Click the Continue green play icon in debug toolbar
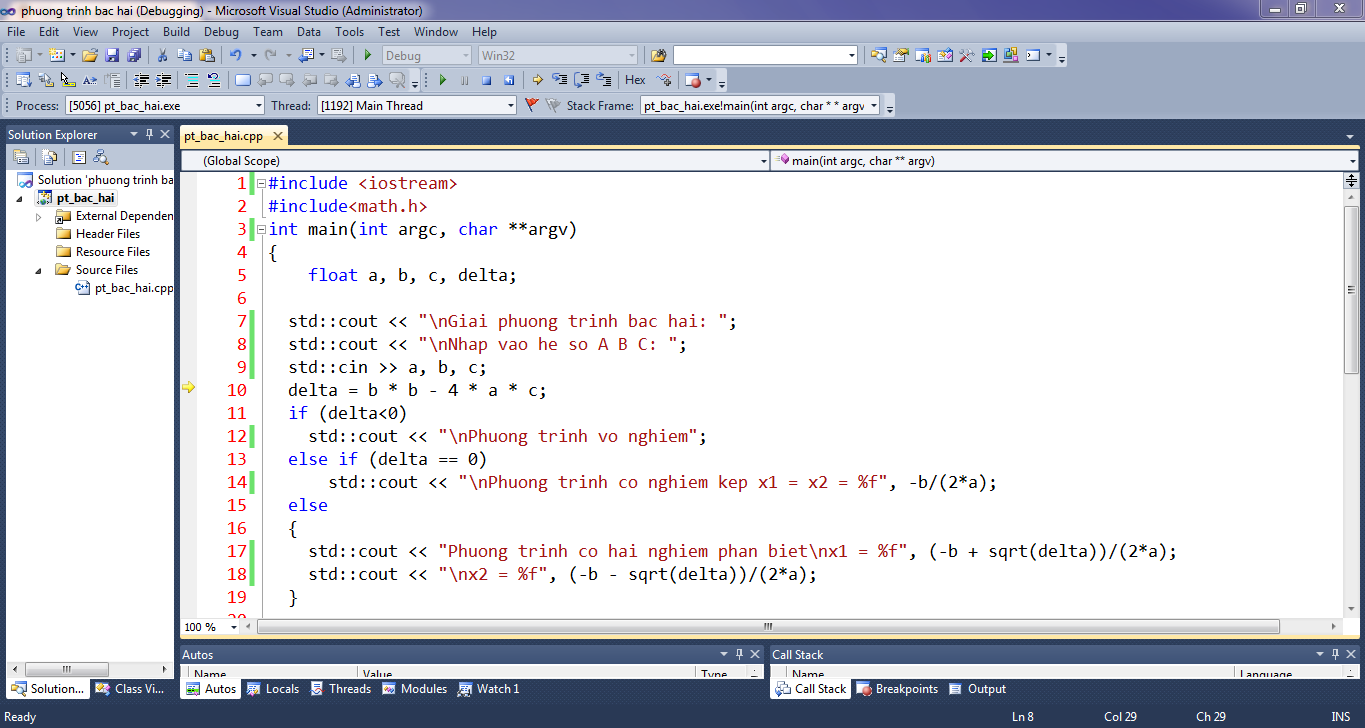This screenshot has height=728, width=1365. (443, 80)
